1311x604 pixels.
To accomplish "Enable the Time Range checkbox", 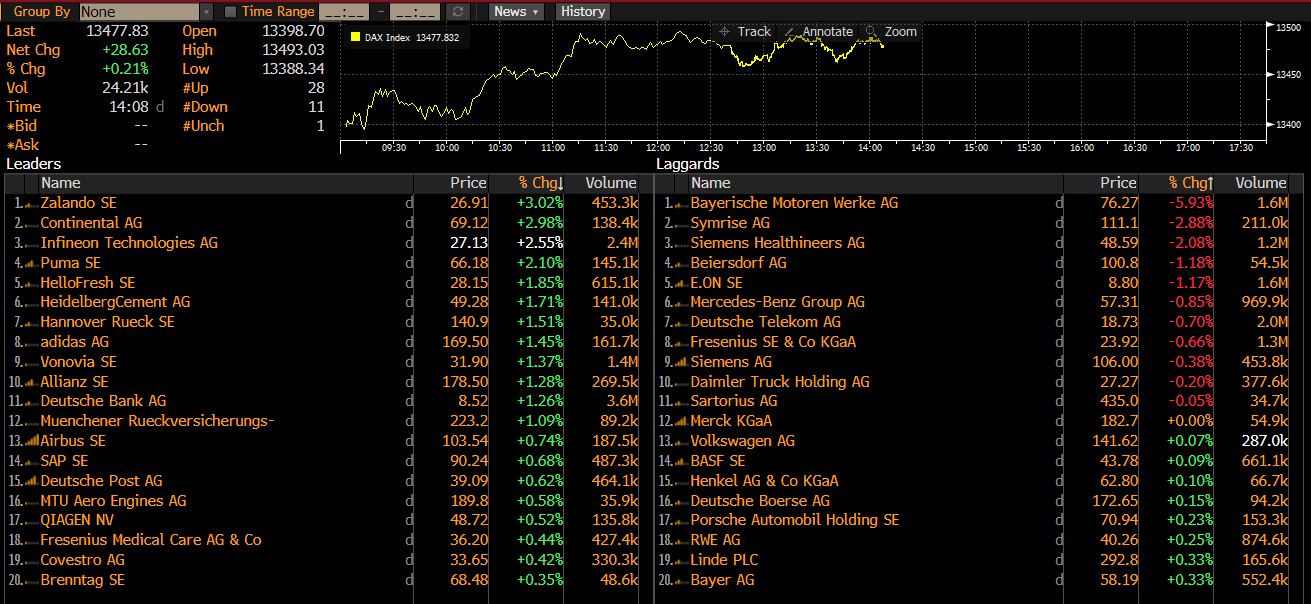I will (231, 12).
